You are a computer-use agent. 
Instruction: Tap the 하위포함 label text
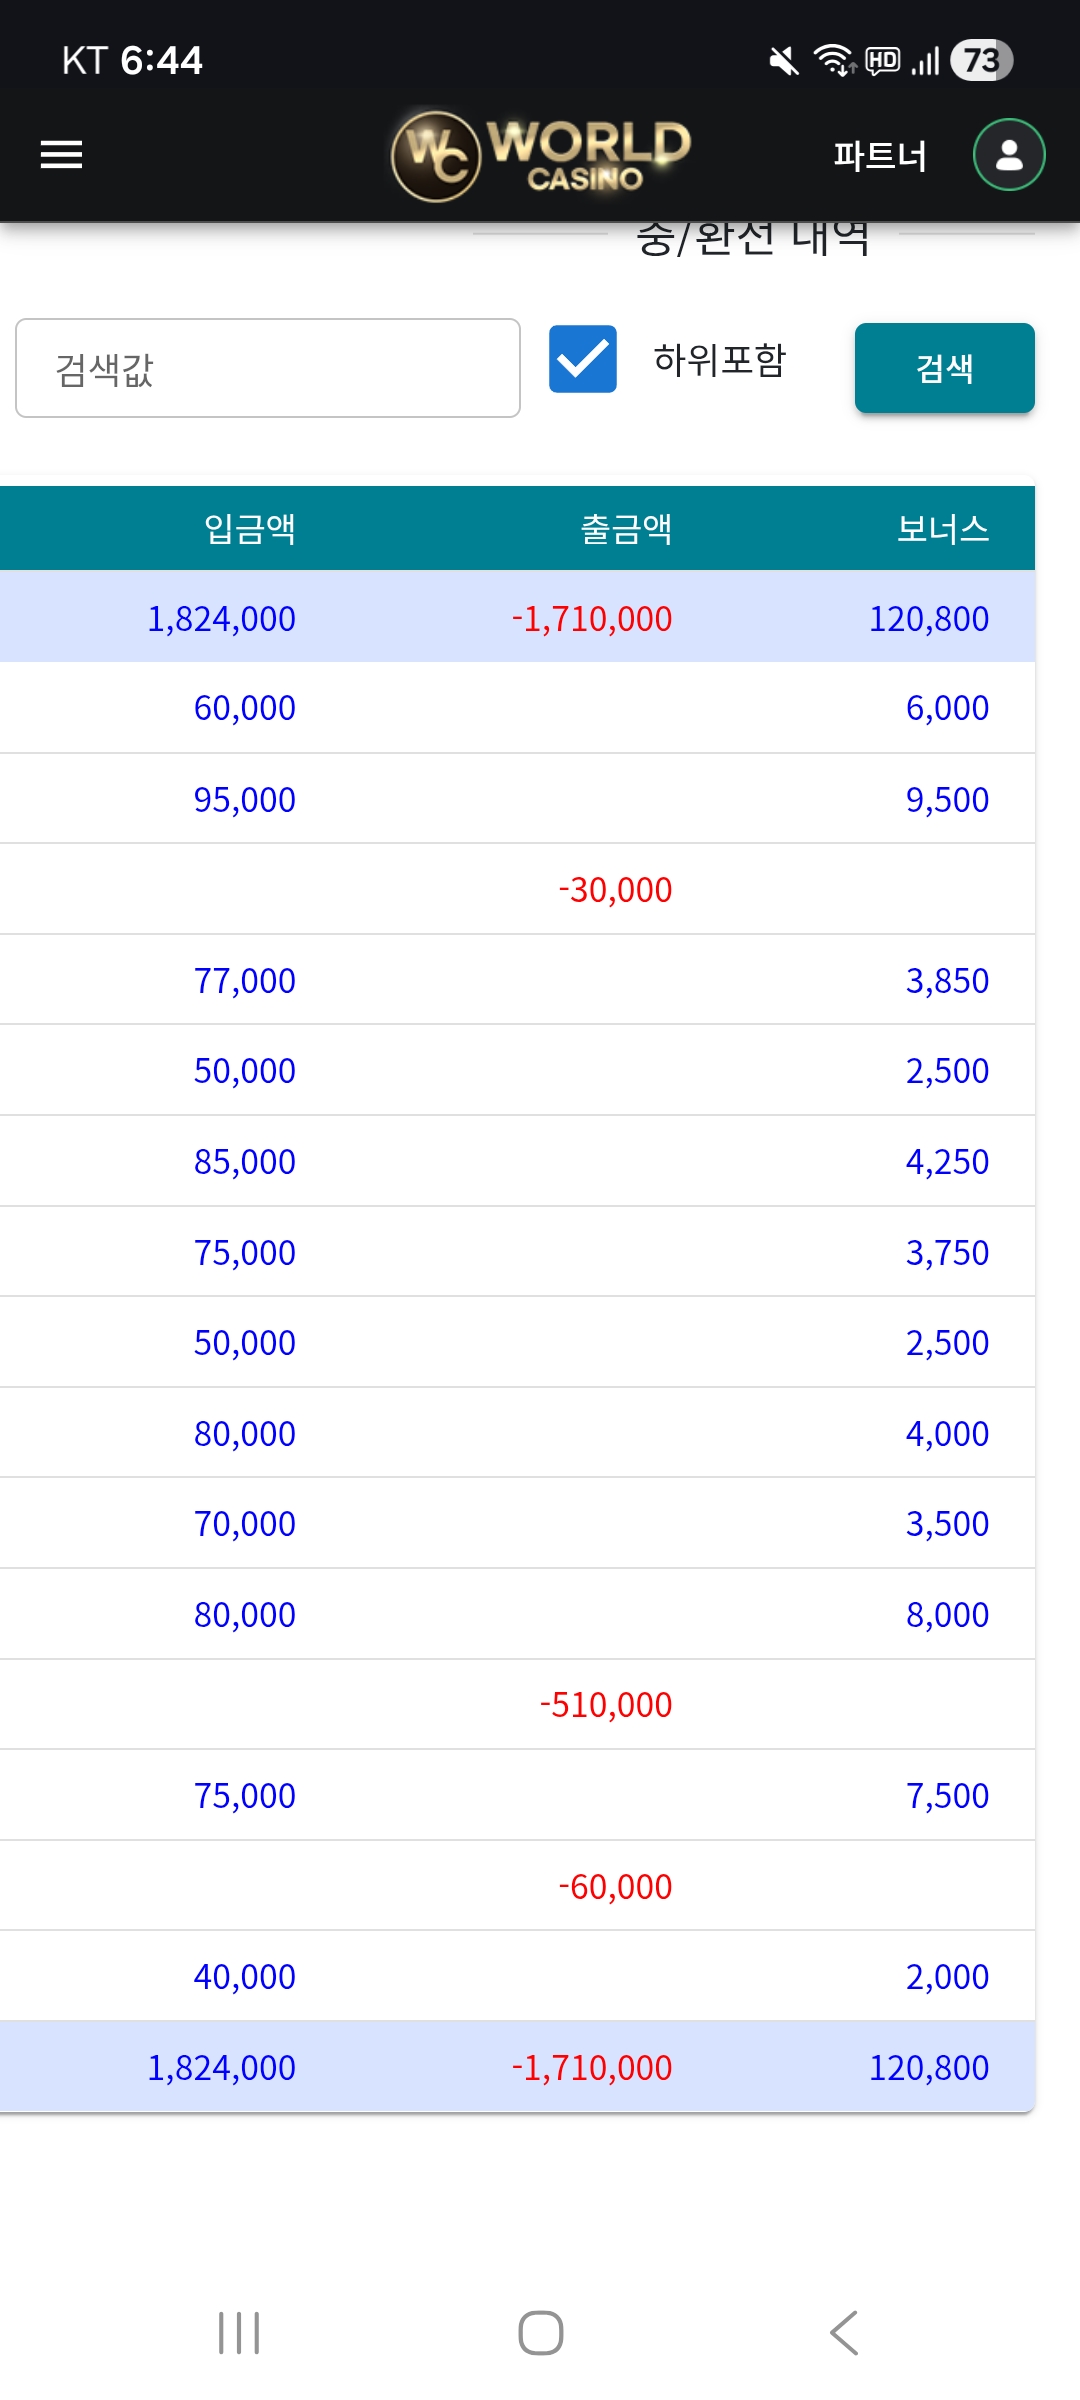pos(720,360)
